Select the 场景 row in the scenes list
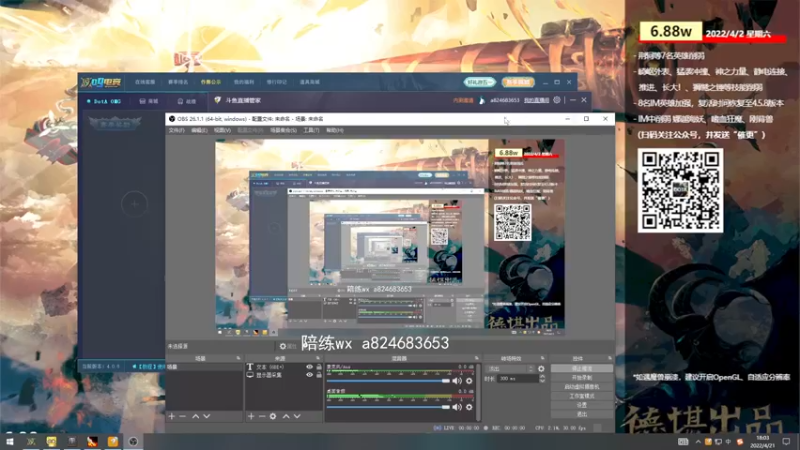The height and width of the screenshot is (450, 800). coord(204,367)
